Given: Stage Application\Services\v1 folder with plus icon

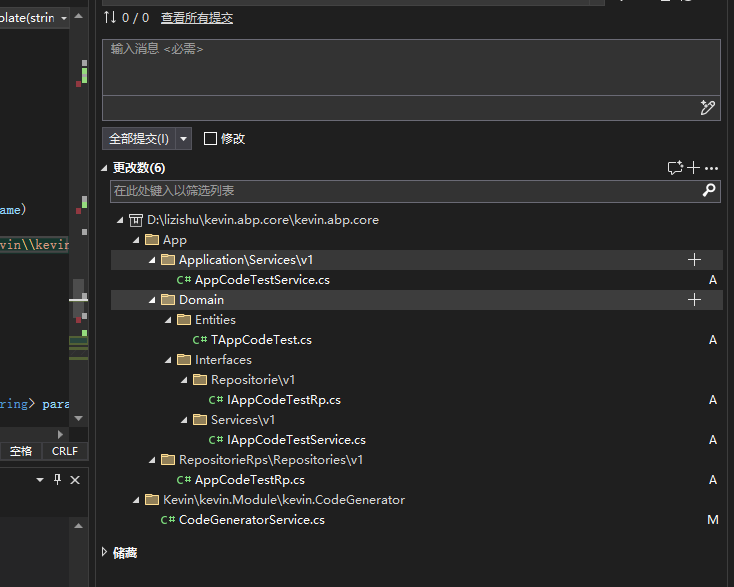Looking at the screenshot, I should click(694, 260).
